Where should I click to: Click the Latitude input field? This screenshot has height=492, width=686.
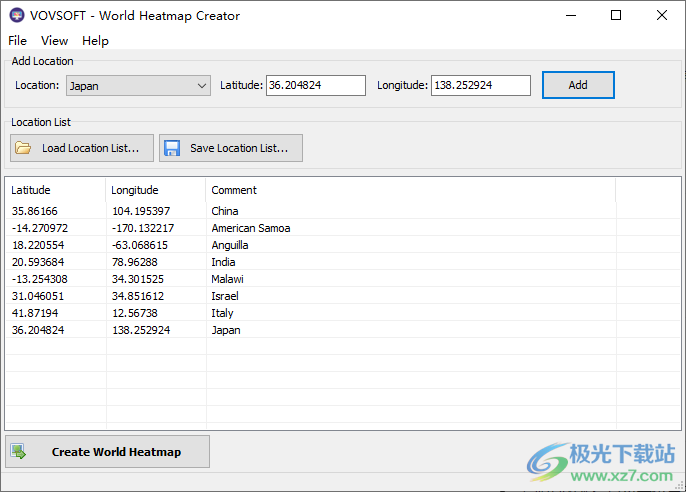click(x=315, y=85)
